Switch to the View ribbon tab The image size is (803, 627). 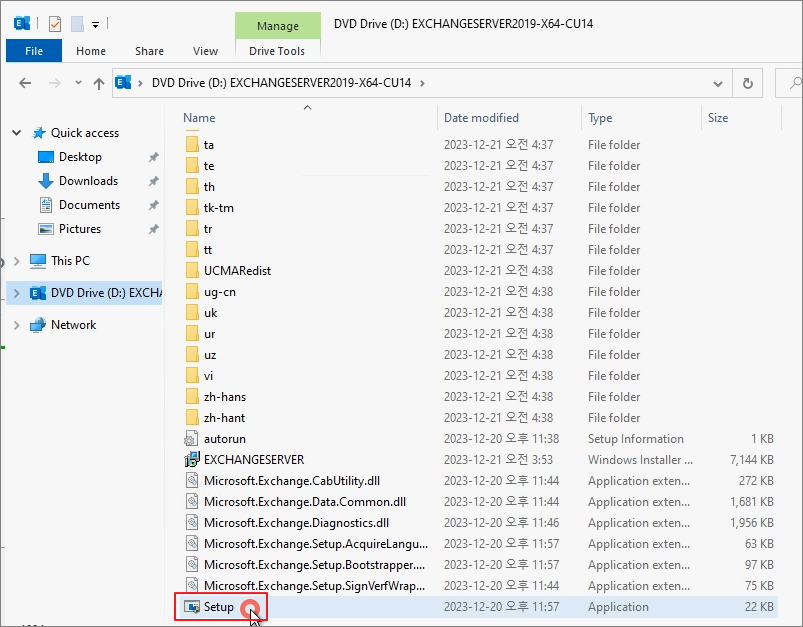coord(205,51)
